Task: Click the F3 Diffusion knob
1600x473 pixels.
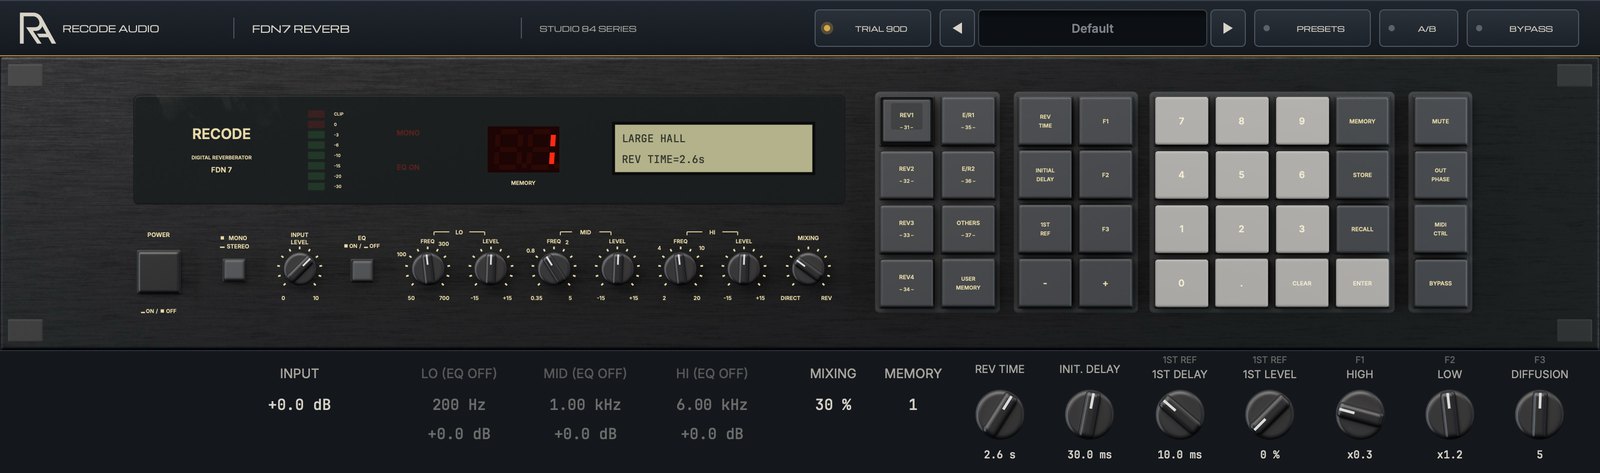Action: [1539, 414]
